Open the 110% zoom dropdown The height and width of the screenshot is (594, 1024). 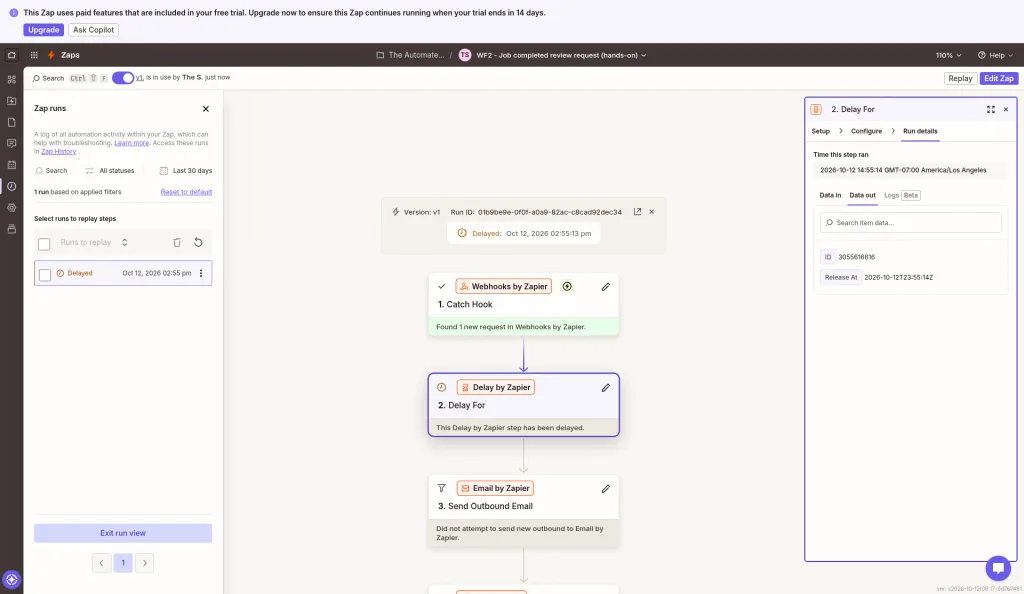tap(948, 55)
